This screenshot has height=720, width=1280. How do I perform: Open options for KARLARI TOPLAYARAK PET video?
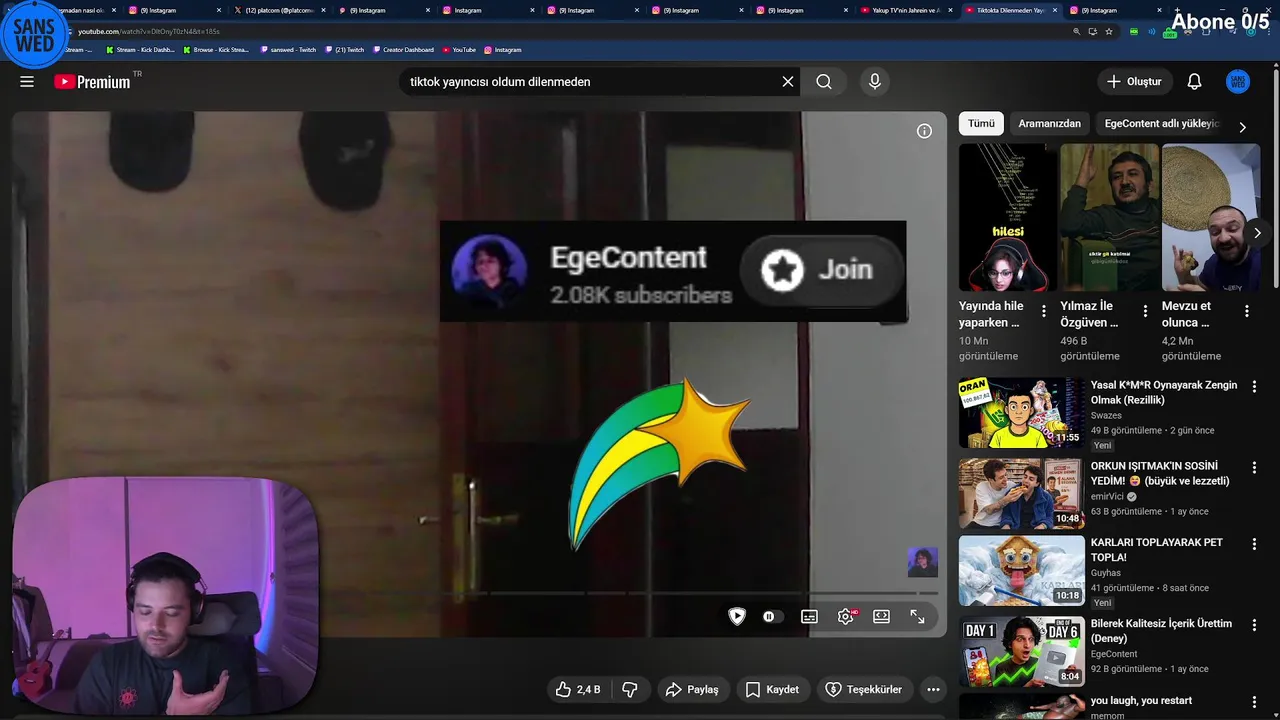tap(1254, 544)
